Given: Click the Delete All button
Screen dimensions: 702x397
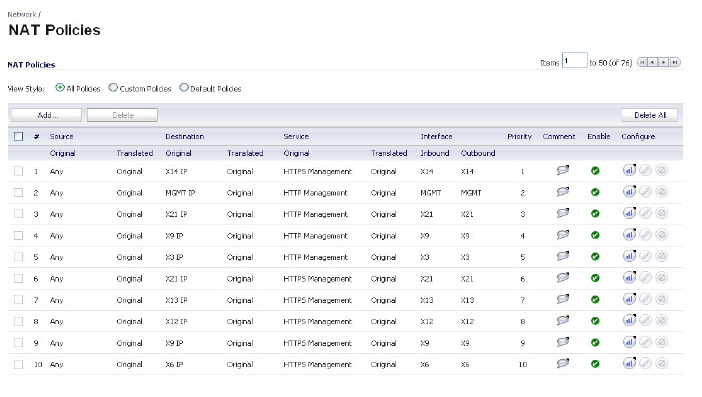Looking at the screenshot, I should coord(650,115).
